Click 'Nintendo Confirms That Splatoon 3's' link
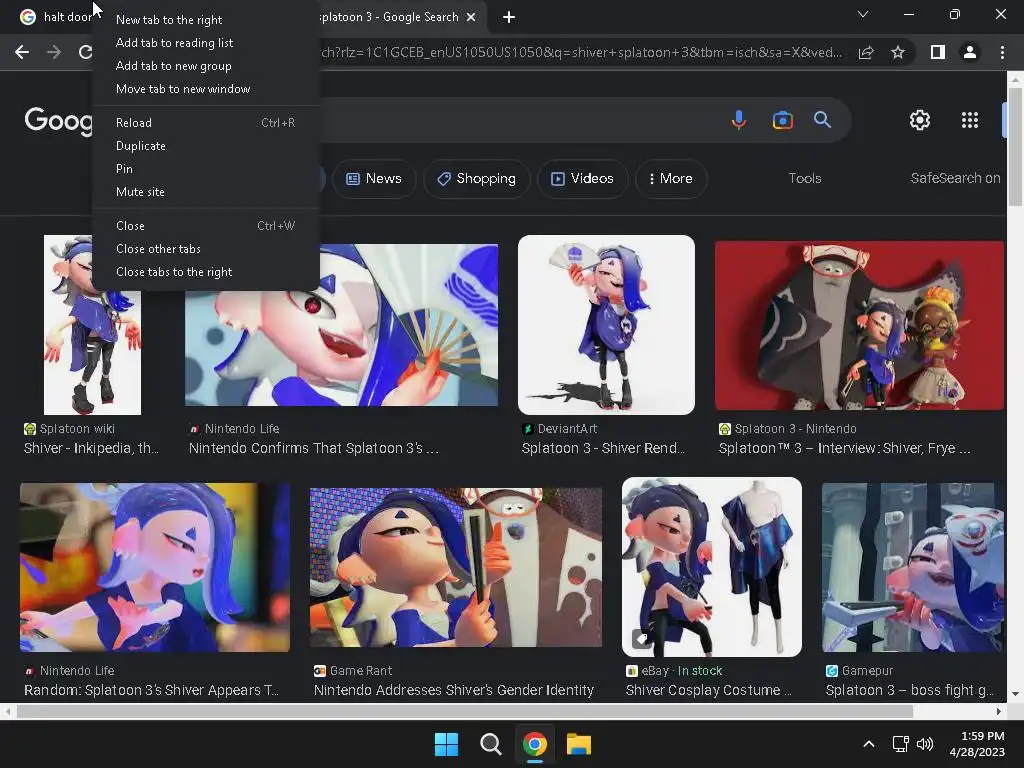Screen dimensions: 1024x768 click(x=313, y=448)
